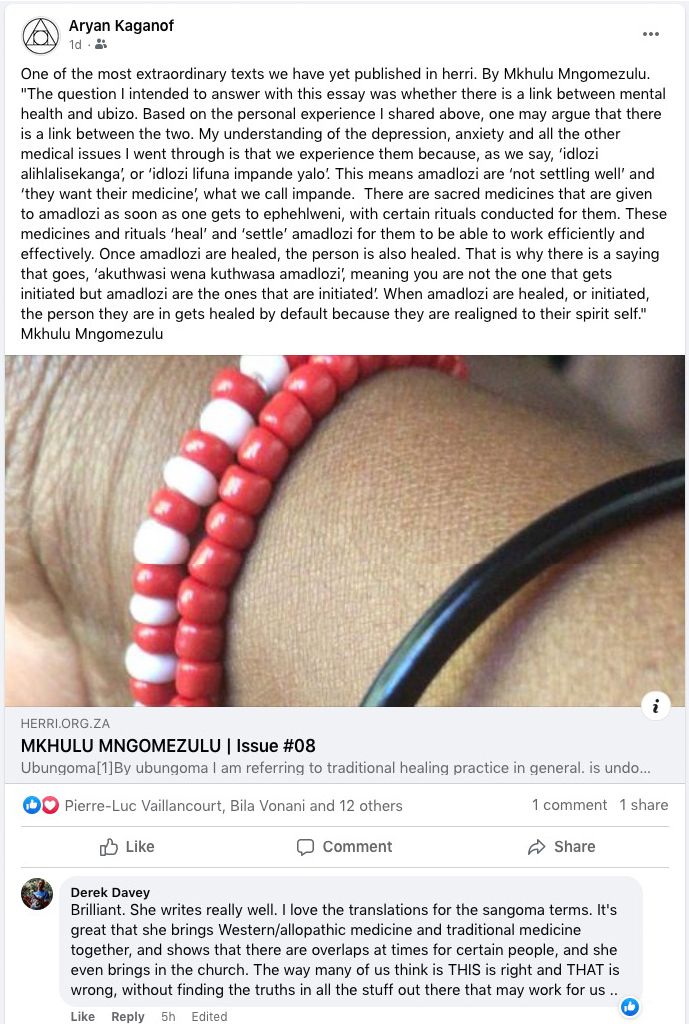Like the post with thumbs-up button
This screenshot has height=1024, width=689.
[x=127, y=846]
